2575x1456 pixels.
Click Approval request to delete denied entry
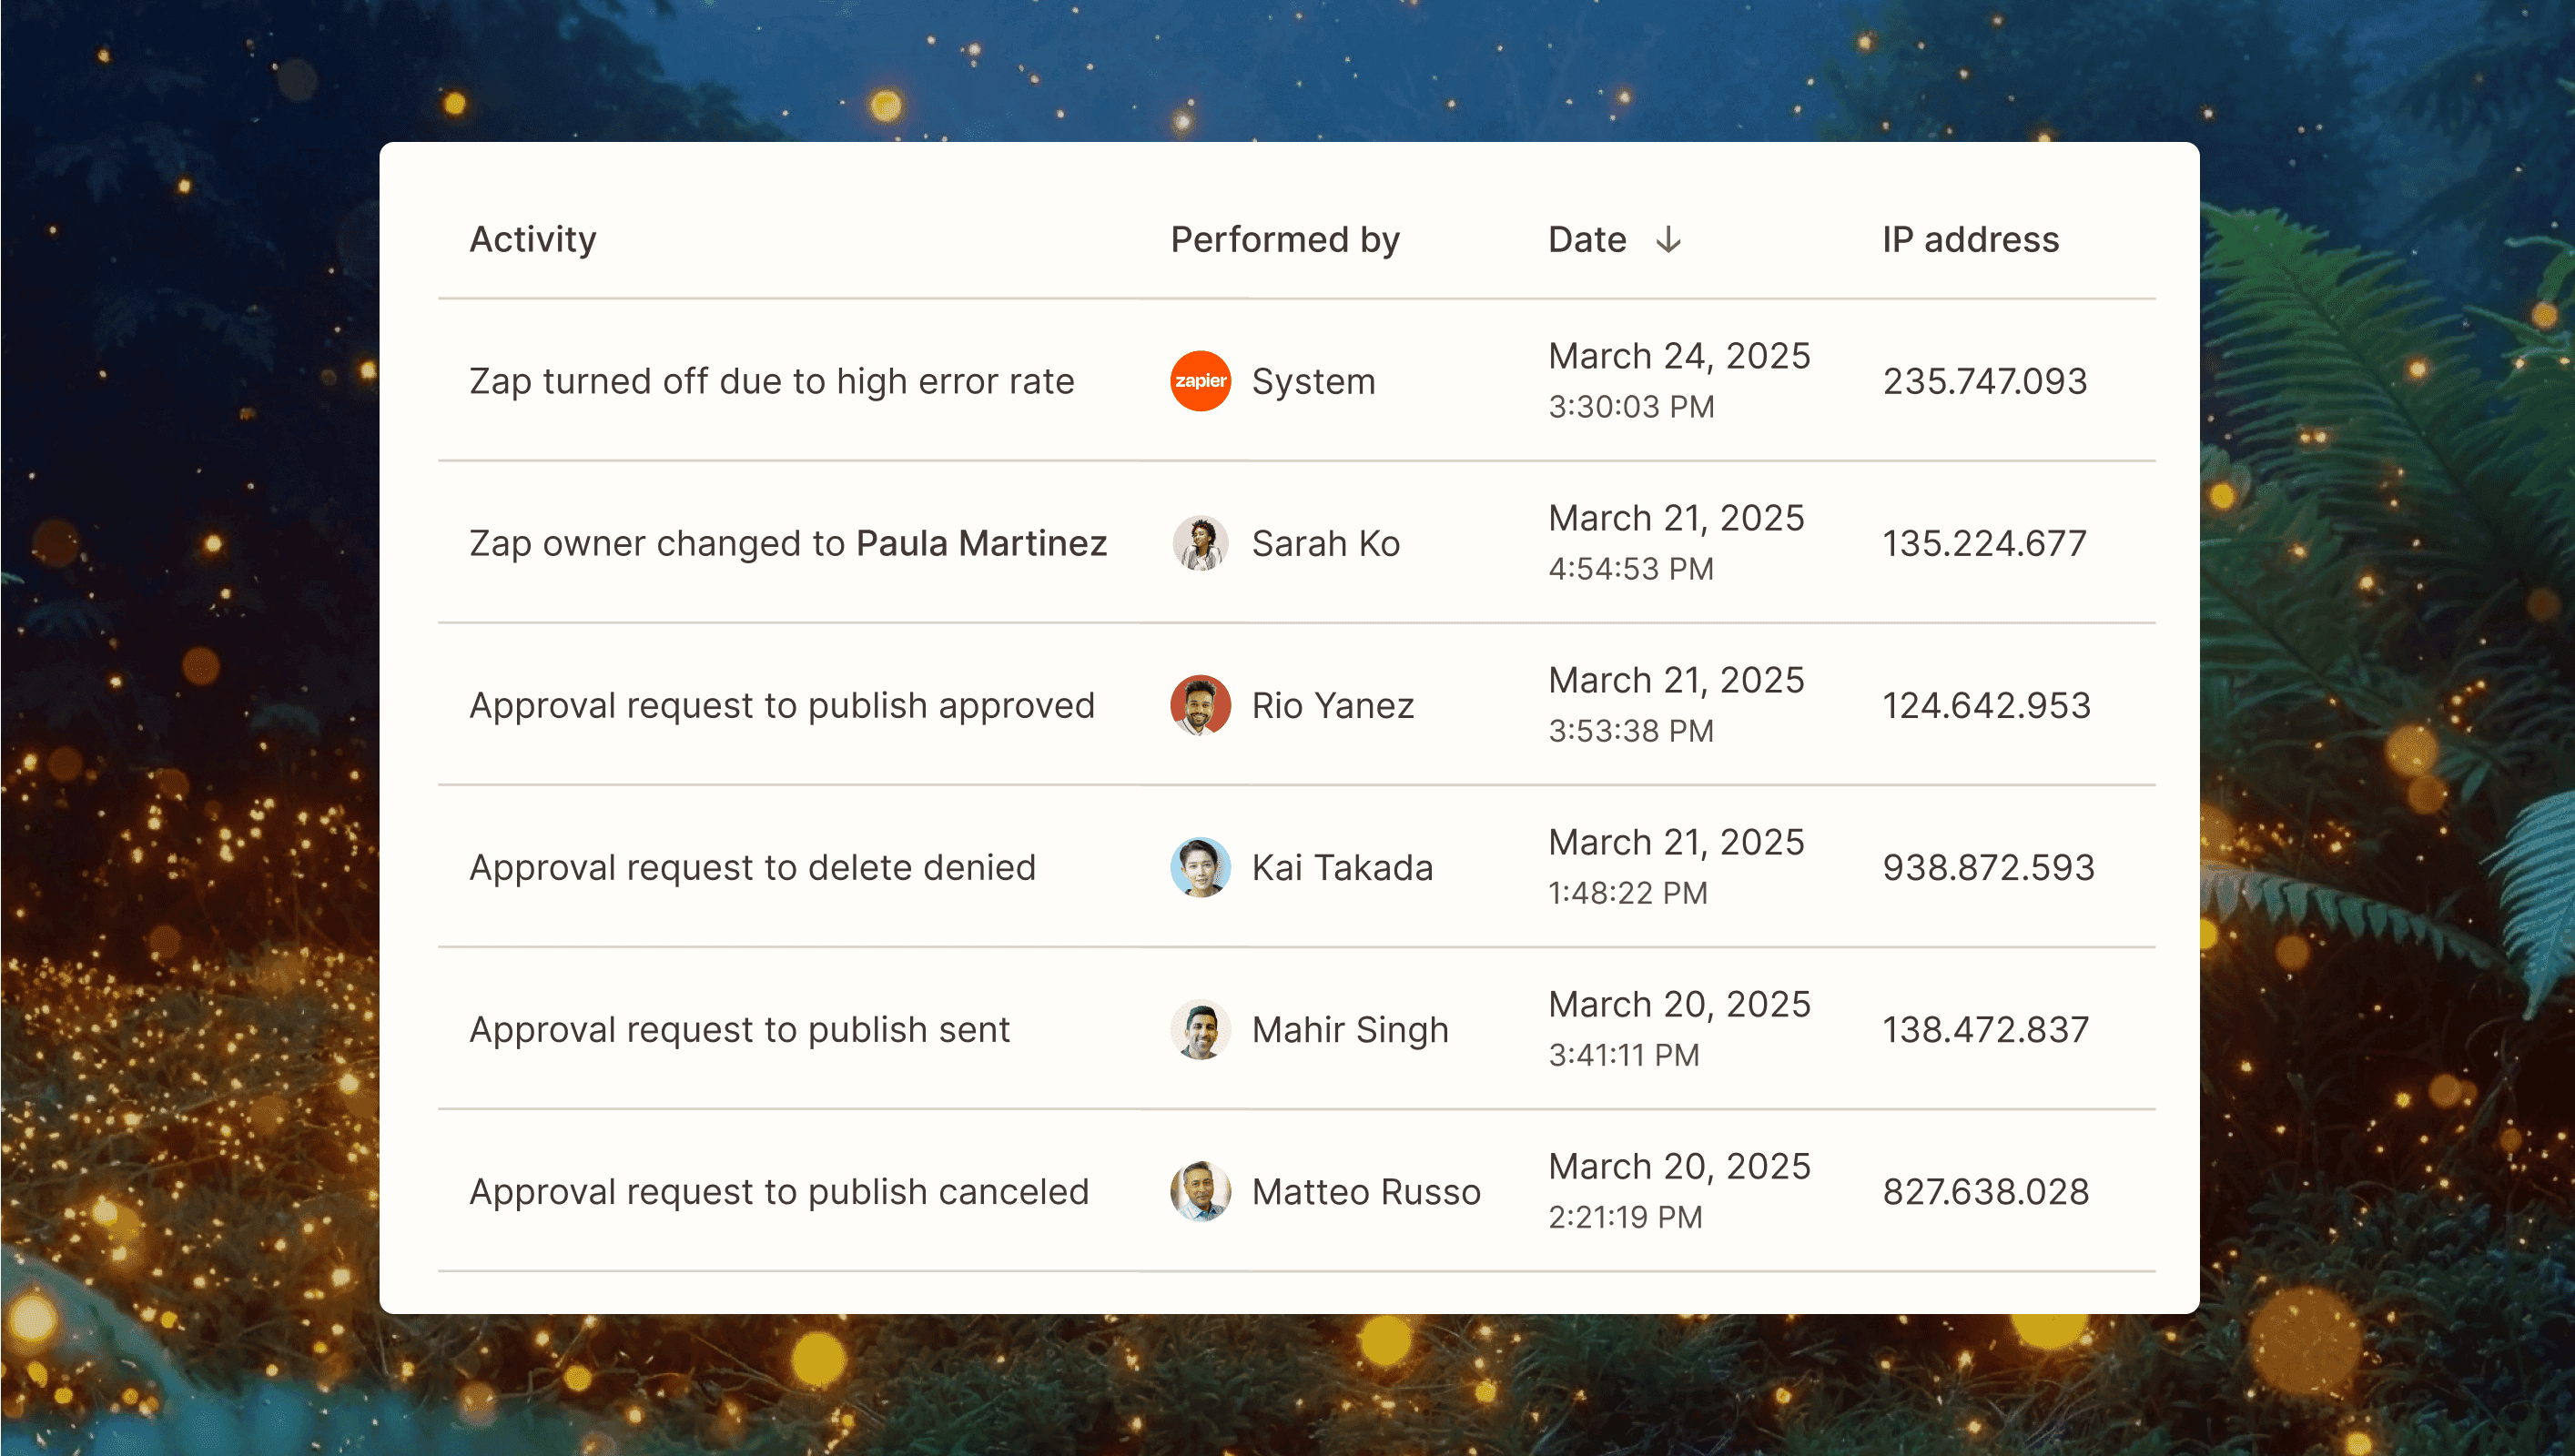[x=752, y=867]
